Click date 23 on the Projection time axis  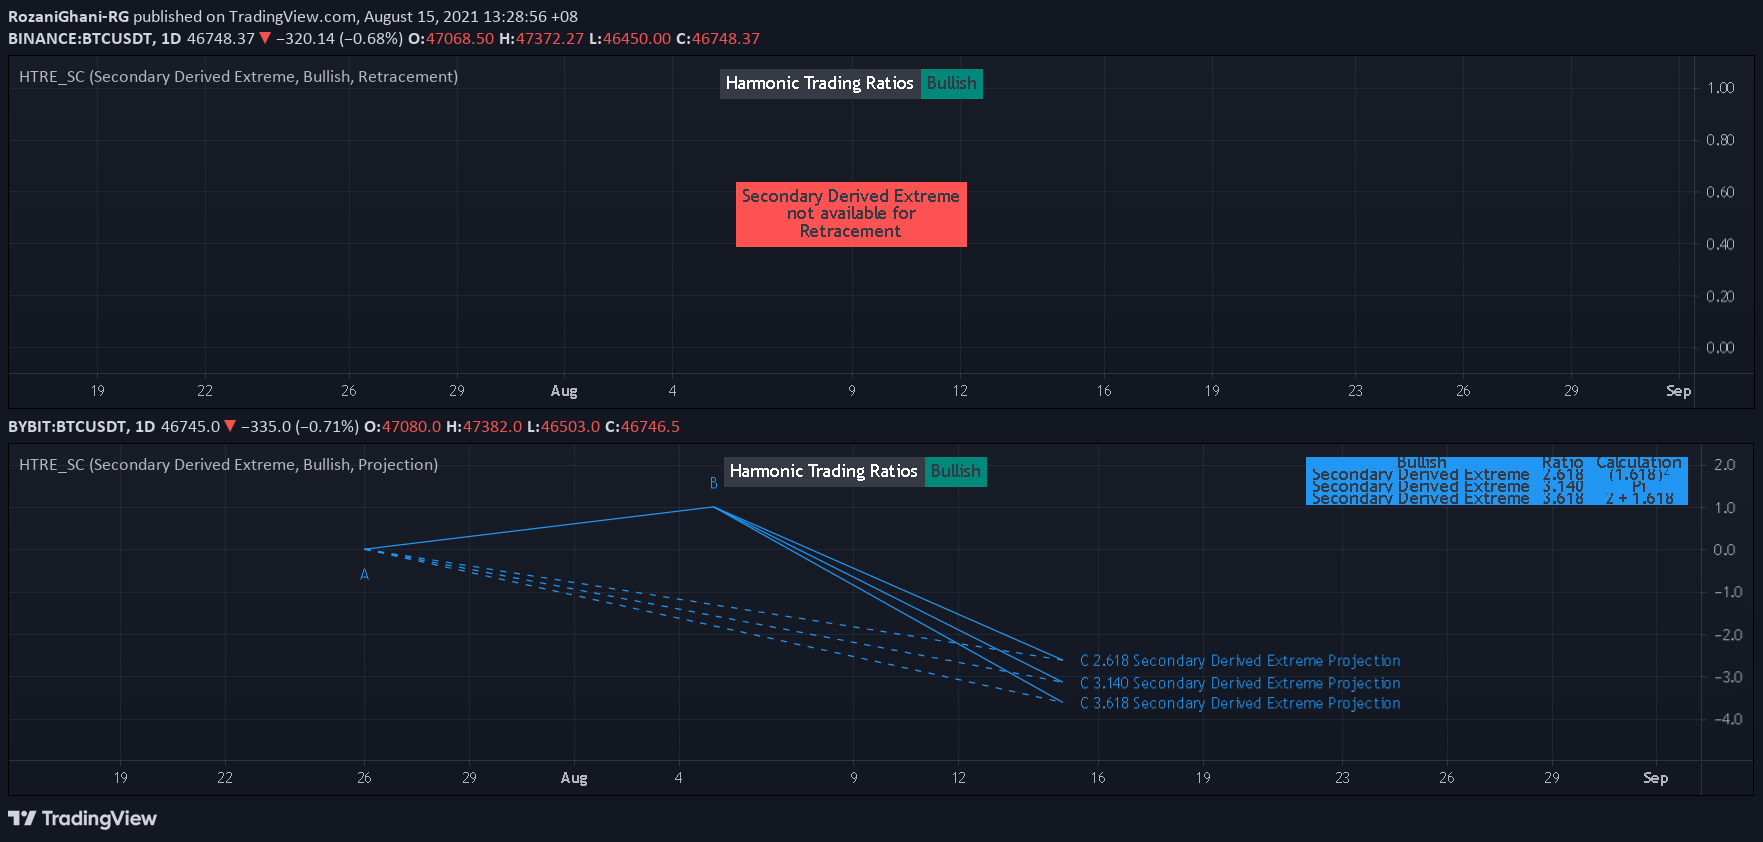[x=1342, y=778]
